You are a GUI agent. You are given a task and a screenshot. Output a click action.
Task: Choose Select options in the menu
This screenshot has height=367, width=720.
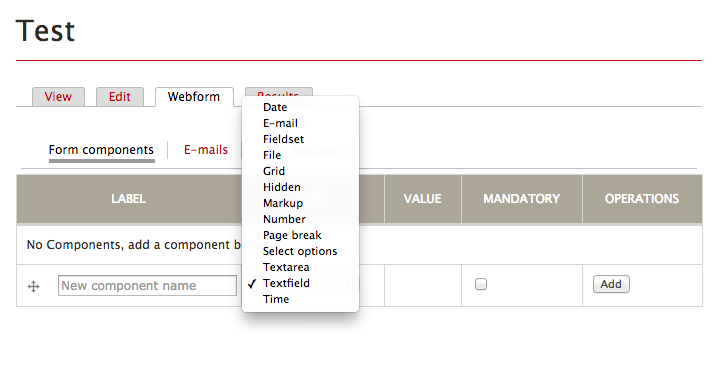pyautogui.click(x=300, y=251)
